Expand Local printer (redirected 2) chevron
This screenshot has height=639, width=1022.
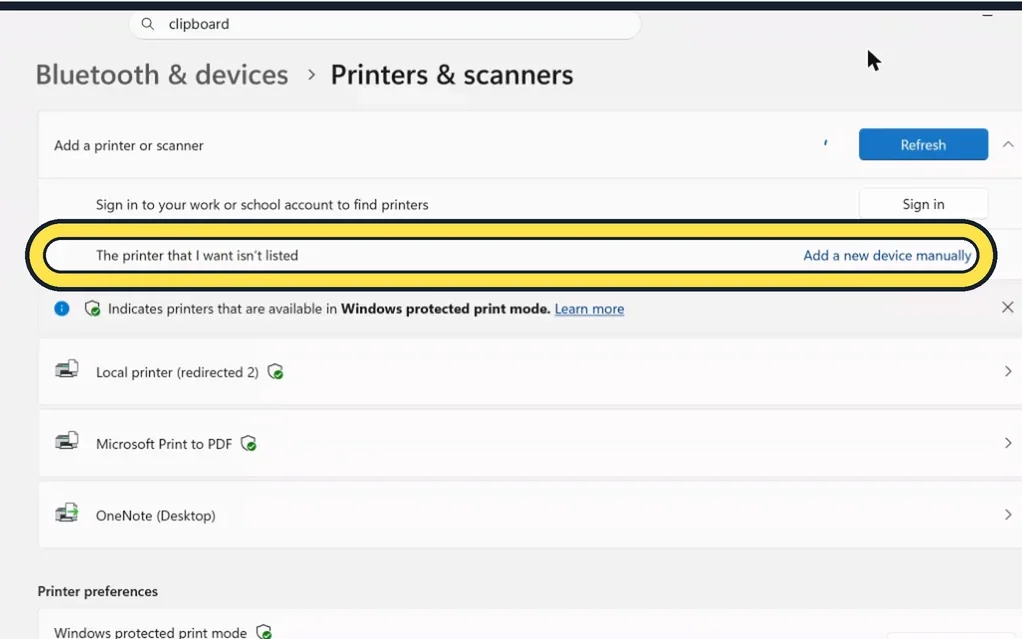pyautogui.click(x=1008, y=372)
